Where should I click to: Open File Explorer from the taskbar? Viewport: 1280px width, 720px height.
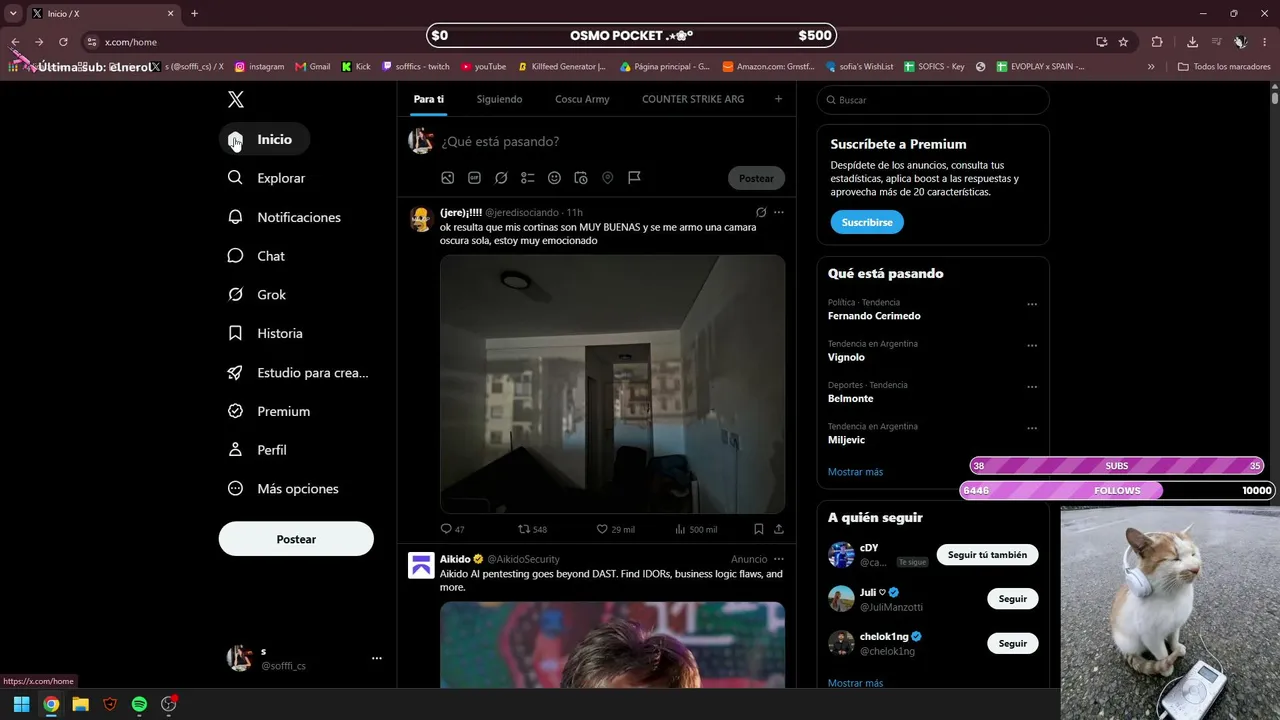[80, 704]
